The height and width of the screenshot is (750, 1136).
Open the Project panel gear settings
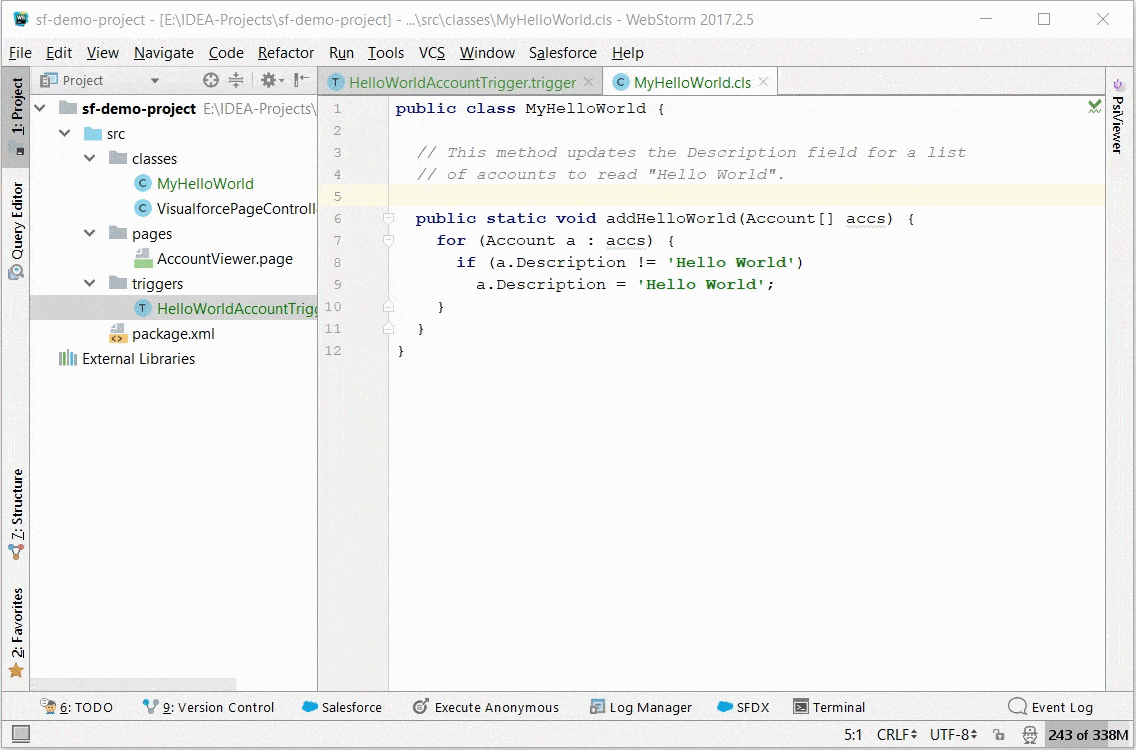[x=272, y=80]
